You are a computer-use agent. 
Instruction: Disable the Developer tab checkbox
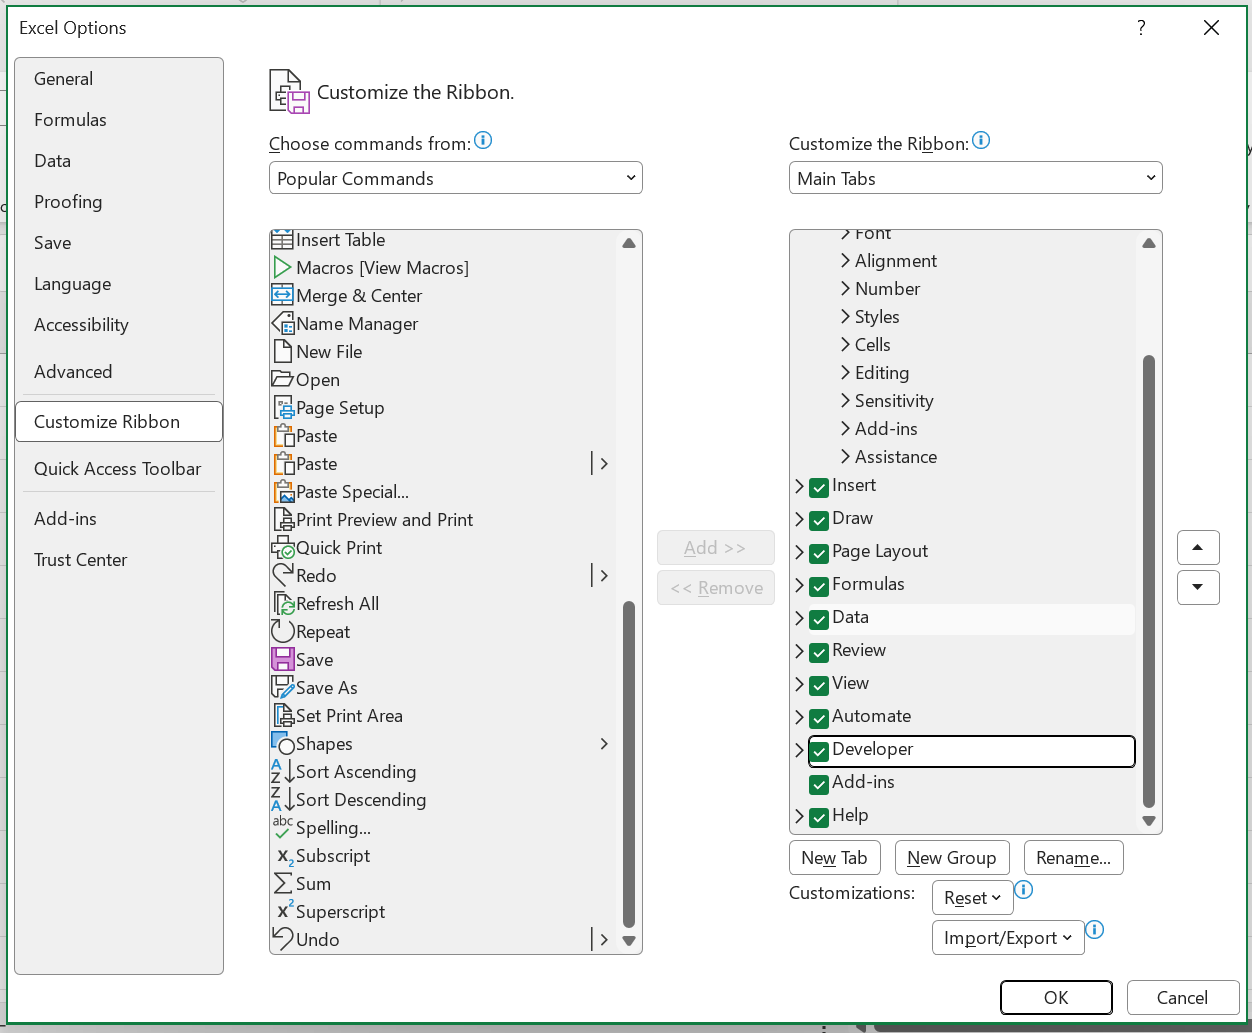coord(819,751)
